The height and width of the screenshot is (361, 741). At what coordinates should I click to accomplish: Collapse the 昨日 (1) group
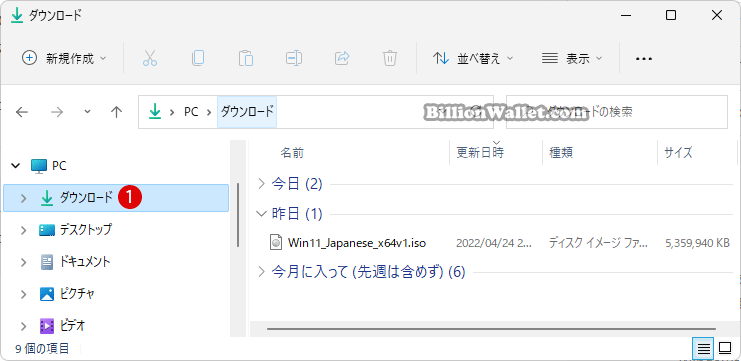[261, 214]
